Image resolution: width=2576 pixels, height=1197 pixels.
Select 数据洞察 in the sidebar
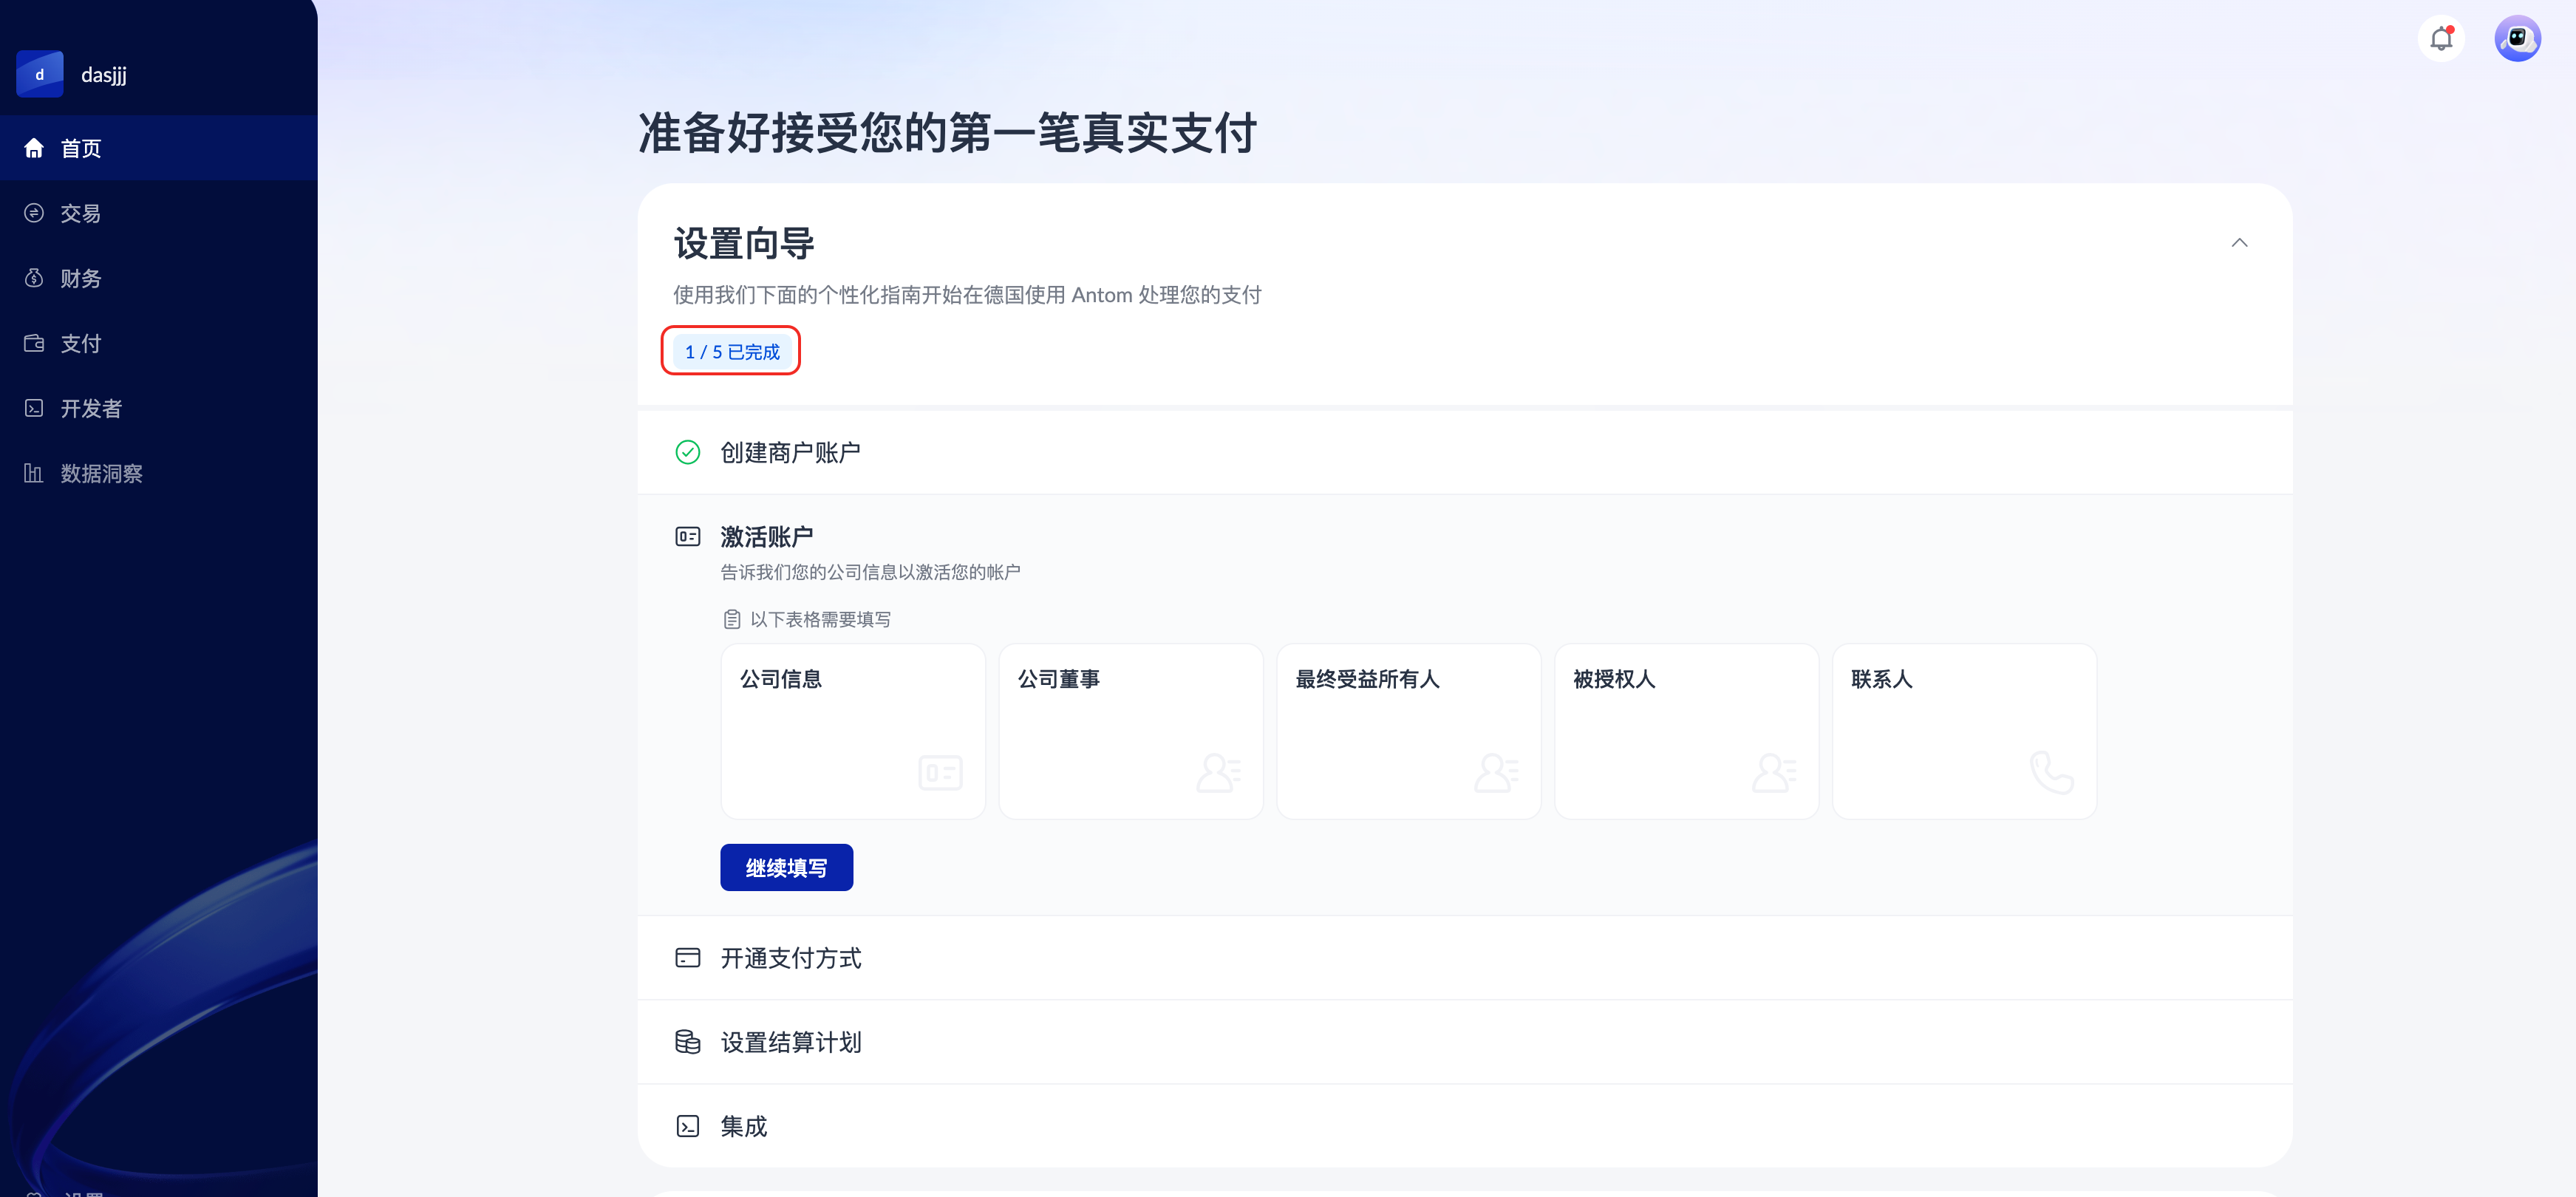[x=100, y=473]
